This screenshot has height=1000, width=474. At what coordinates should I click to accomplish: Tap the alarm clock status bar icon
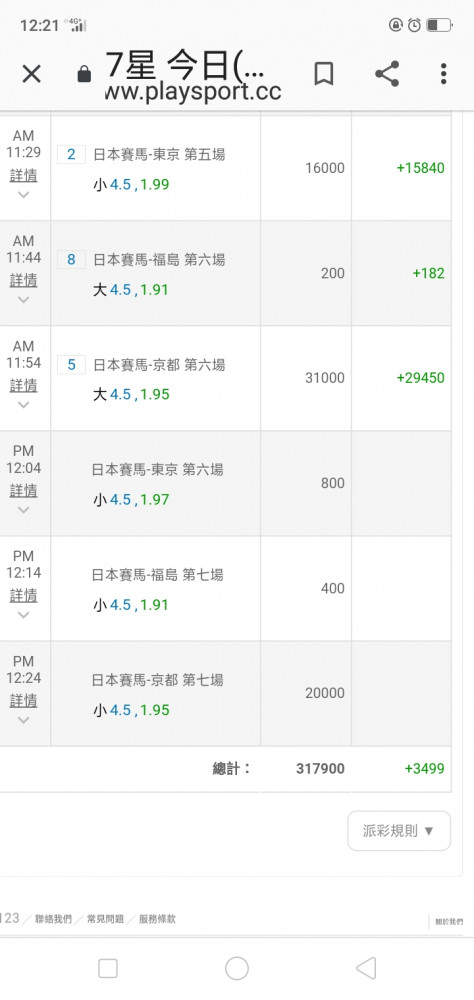(414, 25)
